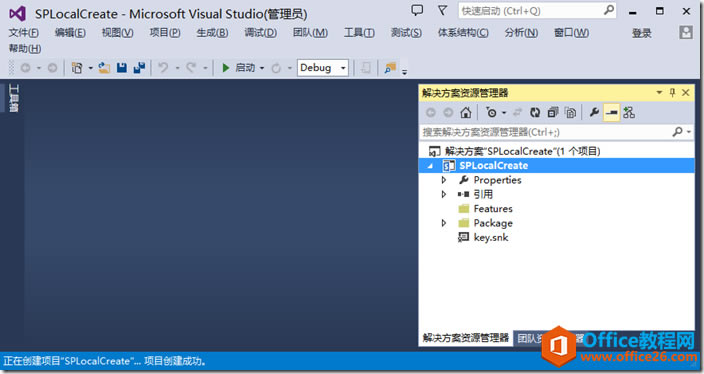
Task: Click the Solution Explorer Home icon
Action: pyautogui.click(x=466, y=112)
